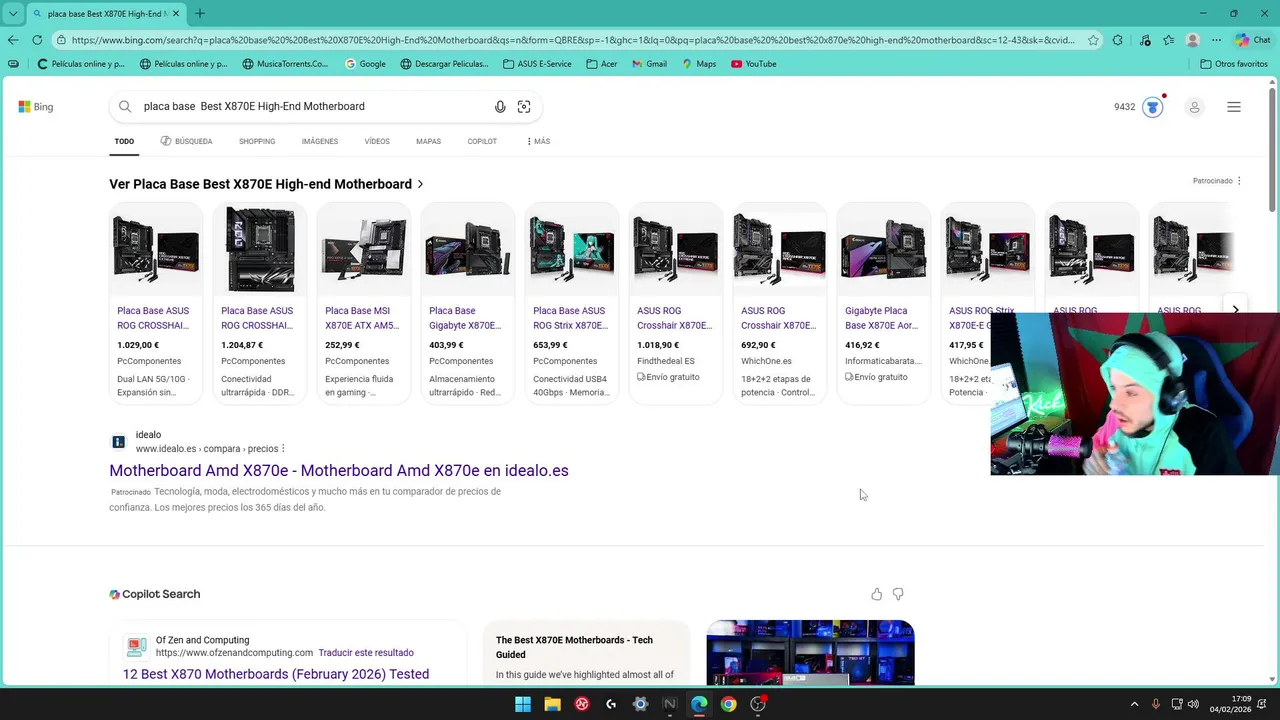
Task: Switch to SHOPPING tab
Action: click(x=257, y=141)
